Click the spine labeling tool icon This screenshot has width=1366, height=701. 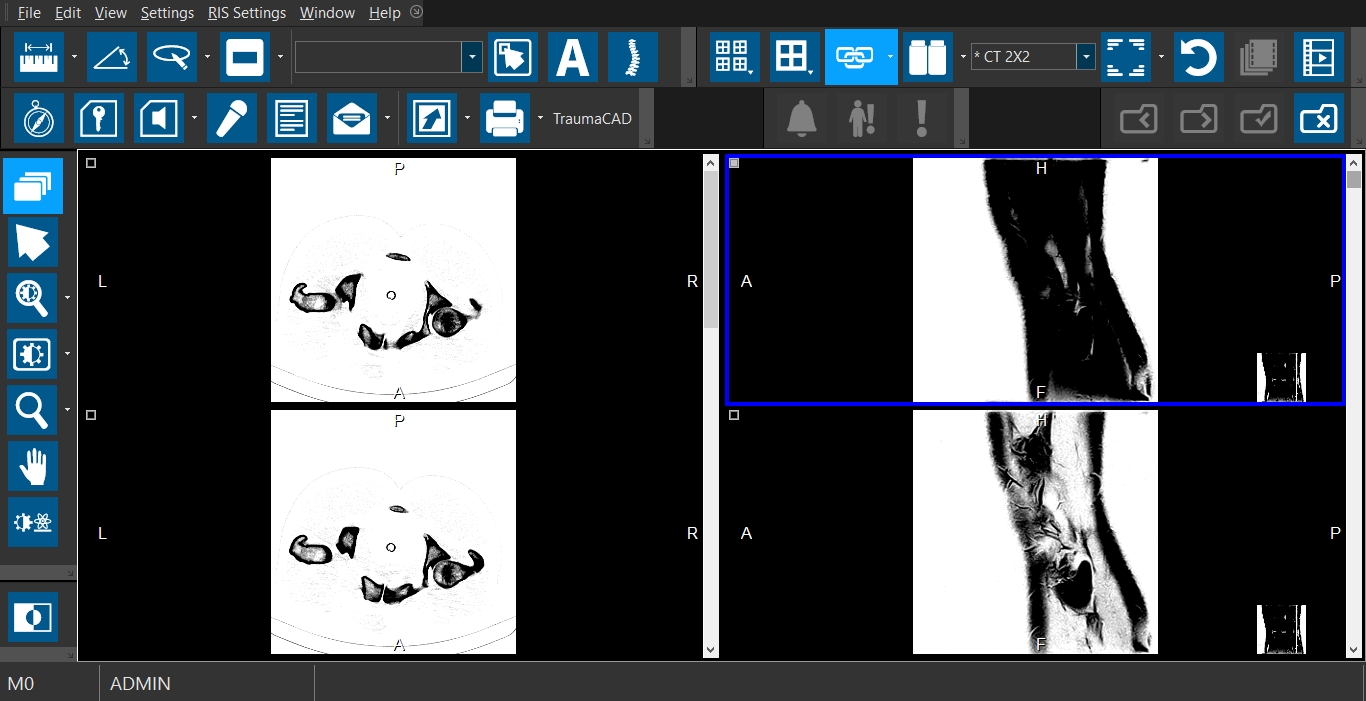point(632,57)
